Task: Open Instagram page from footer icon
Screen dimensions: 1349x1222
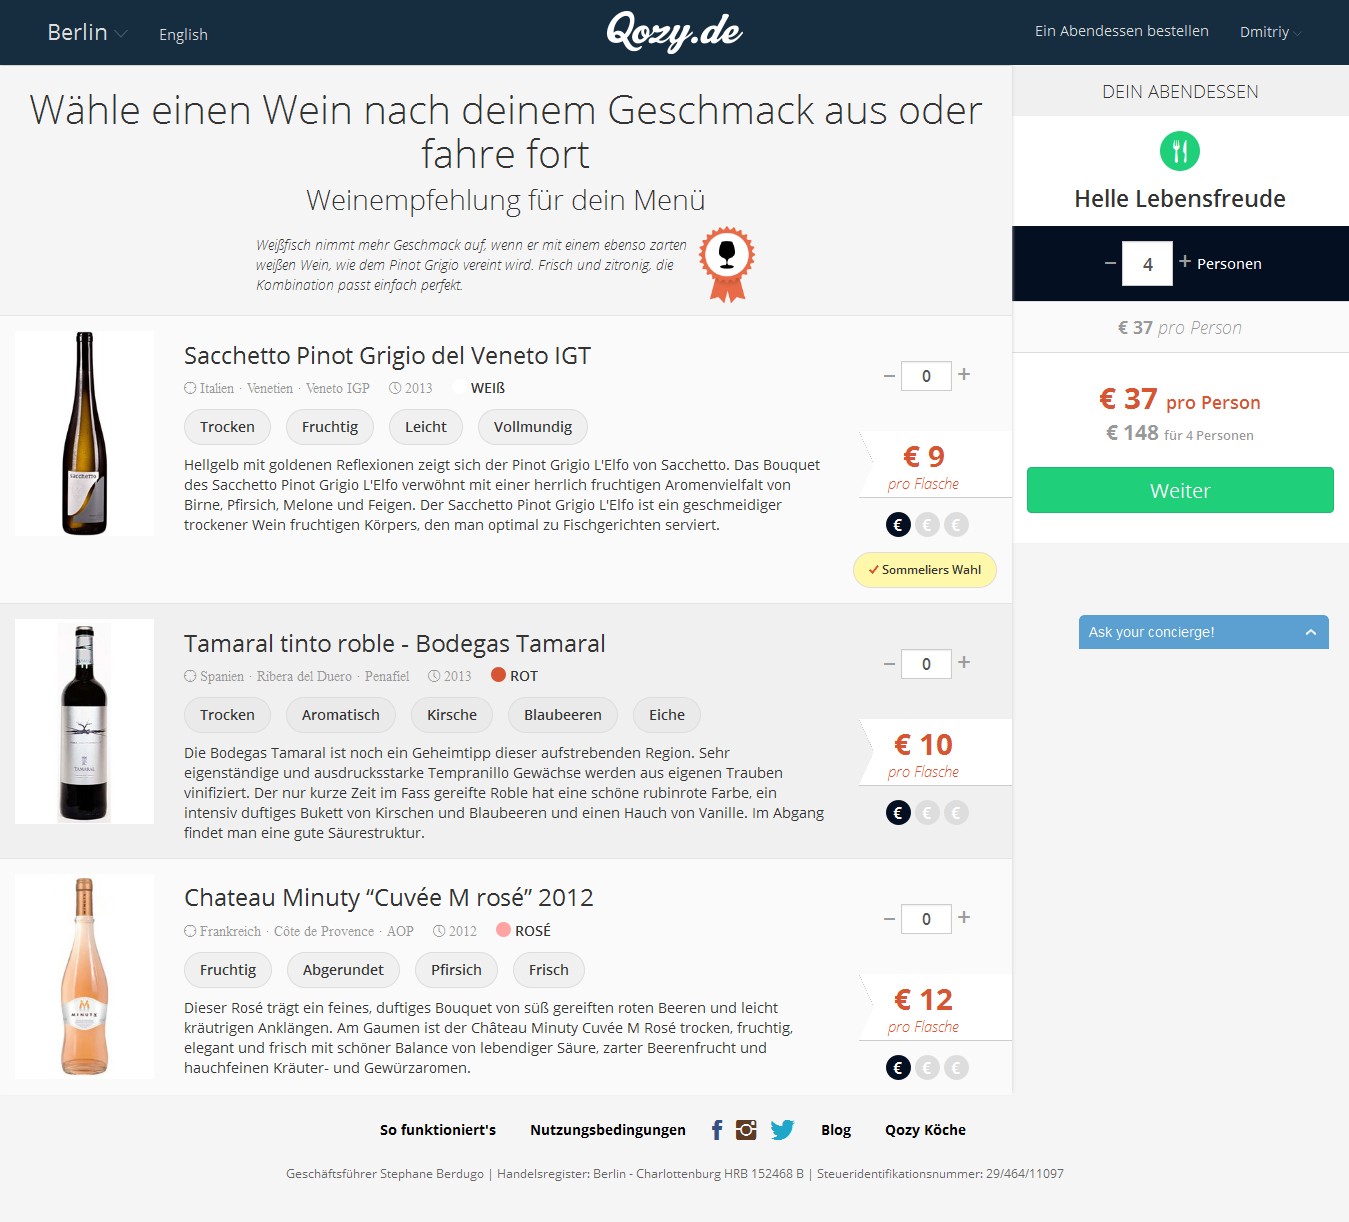Action: [746, 1130]
